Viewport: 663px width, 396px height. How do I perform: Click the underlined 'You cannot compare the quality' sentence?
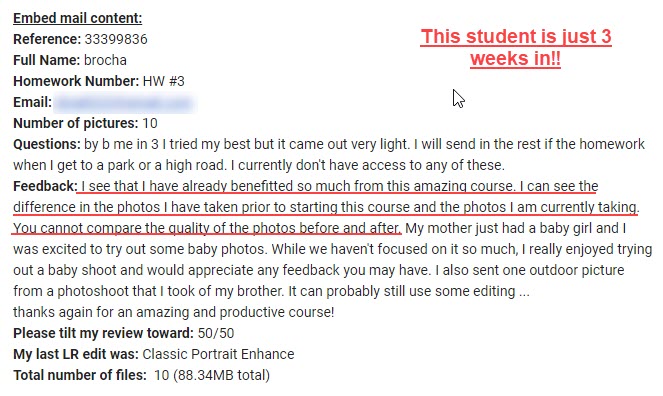tap(207, 228)
